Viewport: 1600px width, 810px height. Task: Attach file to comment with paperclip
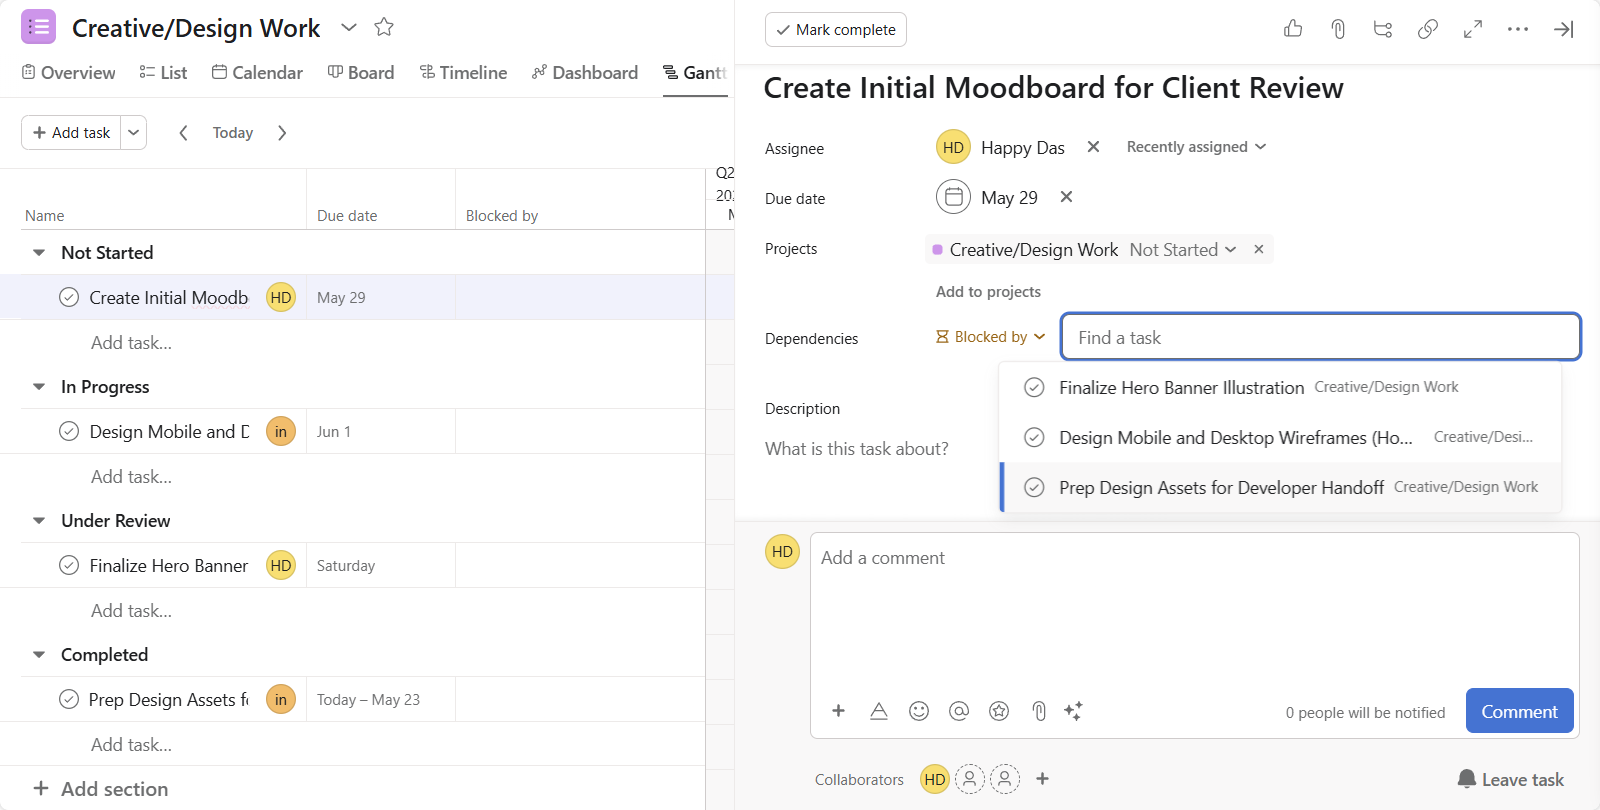(1039, 711)
